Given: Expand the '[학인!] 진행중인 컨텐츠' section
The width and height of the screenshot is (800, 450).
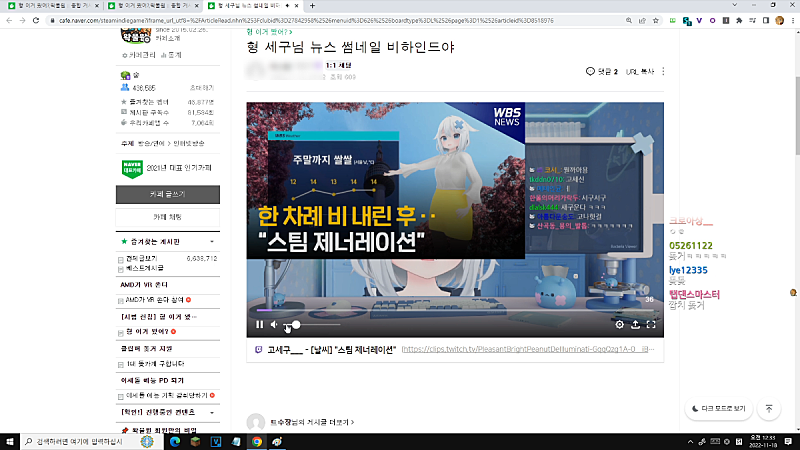Looking at the screenshot, I should point(212,412).
